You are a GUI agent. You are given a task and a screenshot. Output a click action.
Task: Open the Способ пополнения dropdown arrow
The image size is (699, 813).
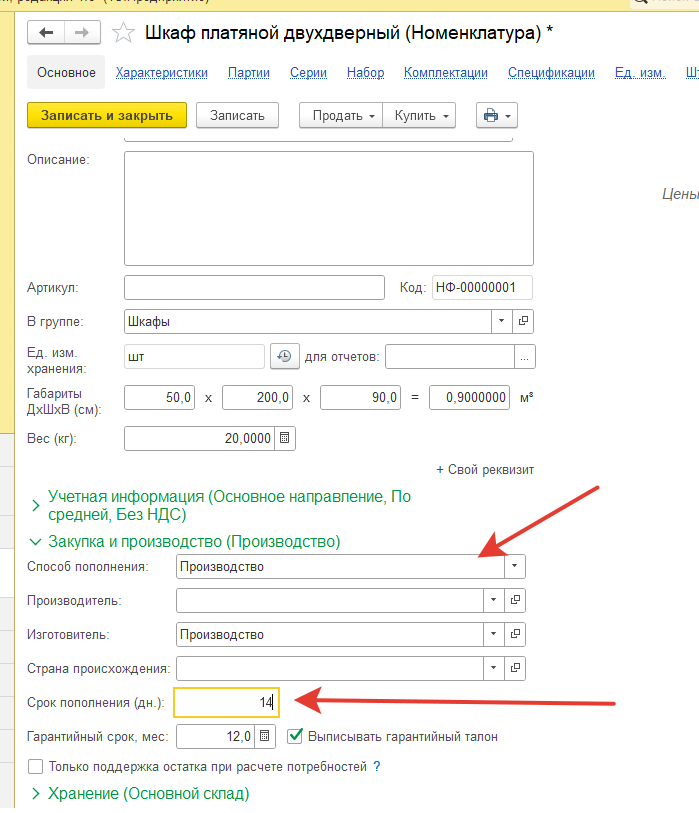click(514, 566)
